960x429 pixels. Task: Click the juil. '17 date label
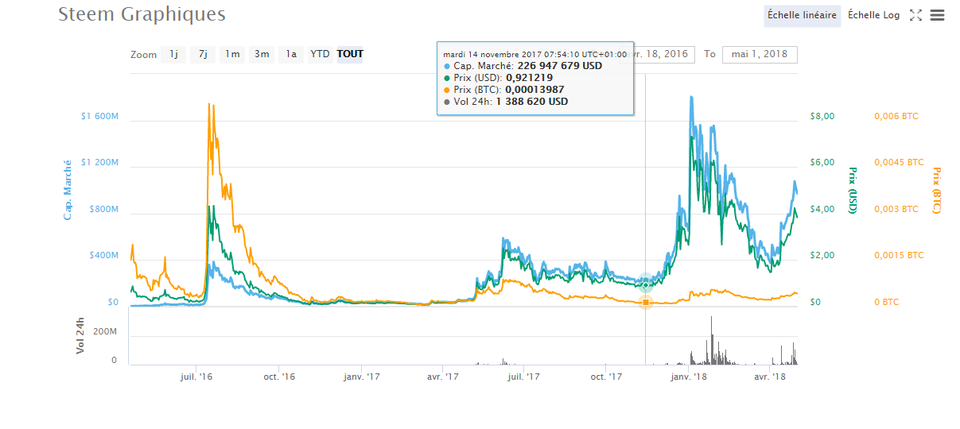(523, 378)
